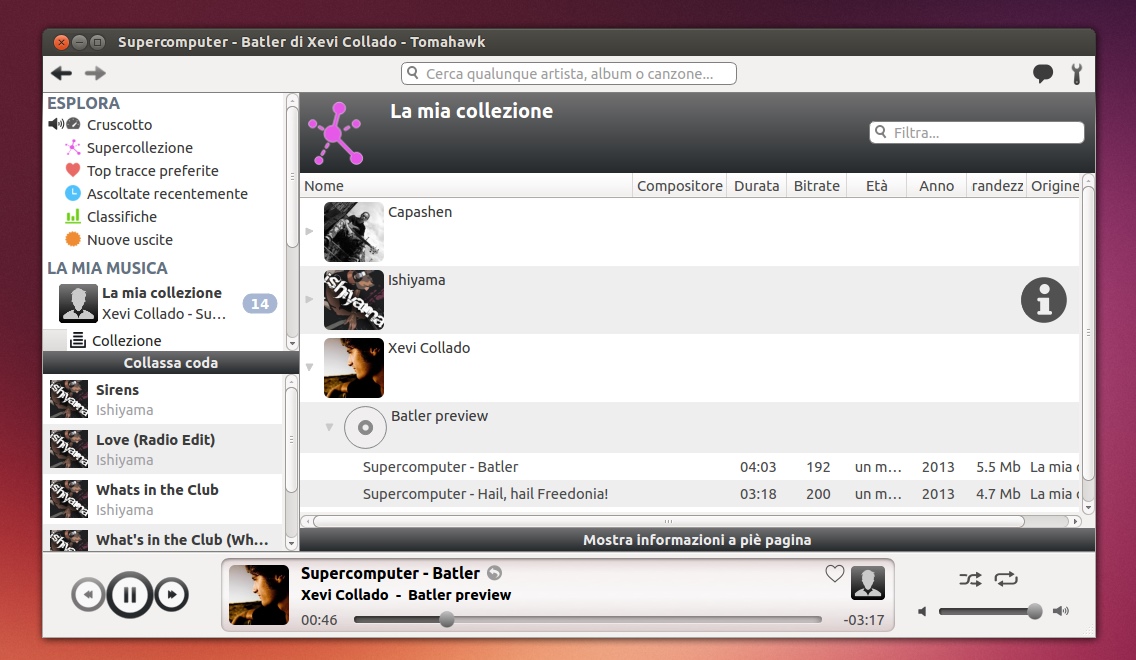Image resolution: width=1136 pixels, height=660 pixels.
Task: Toggle shuffle playback
Action: point(970,579)
